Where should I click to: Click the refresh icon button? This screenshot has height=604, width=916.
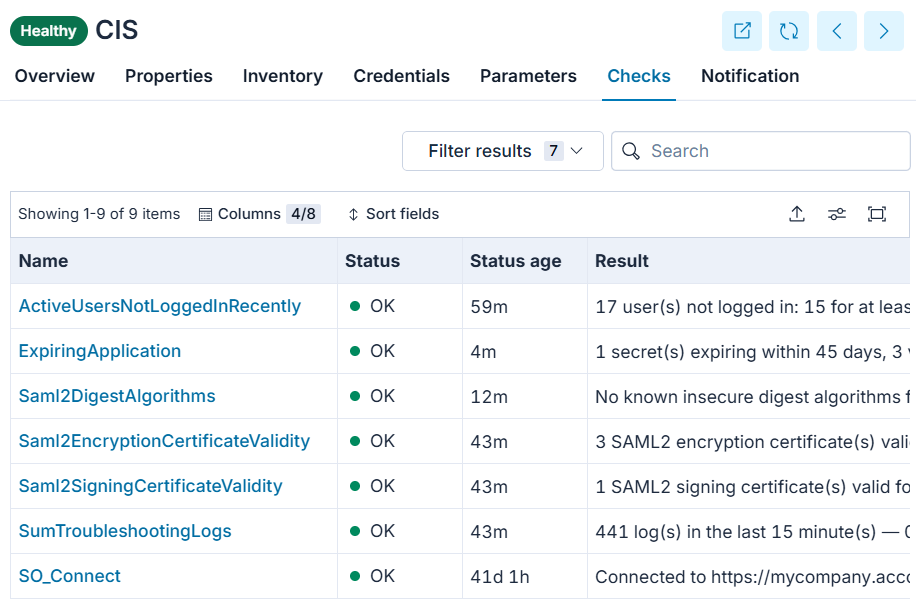[789, 31]
